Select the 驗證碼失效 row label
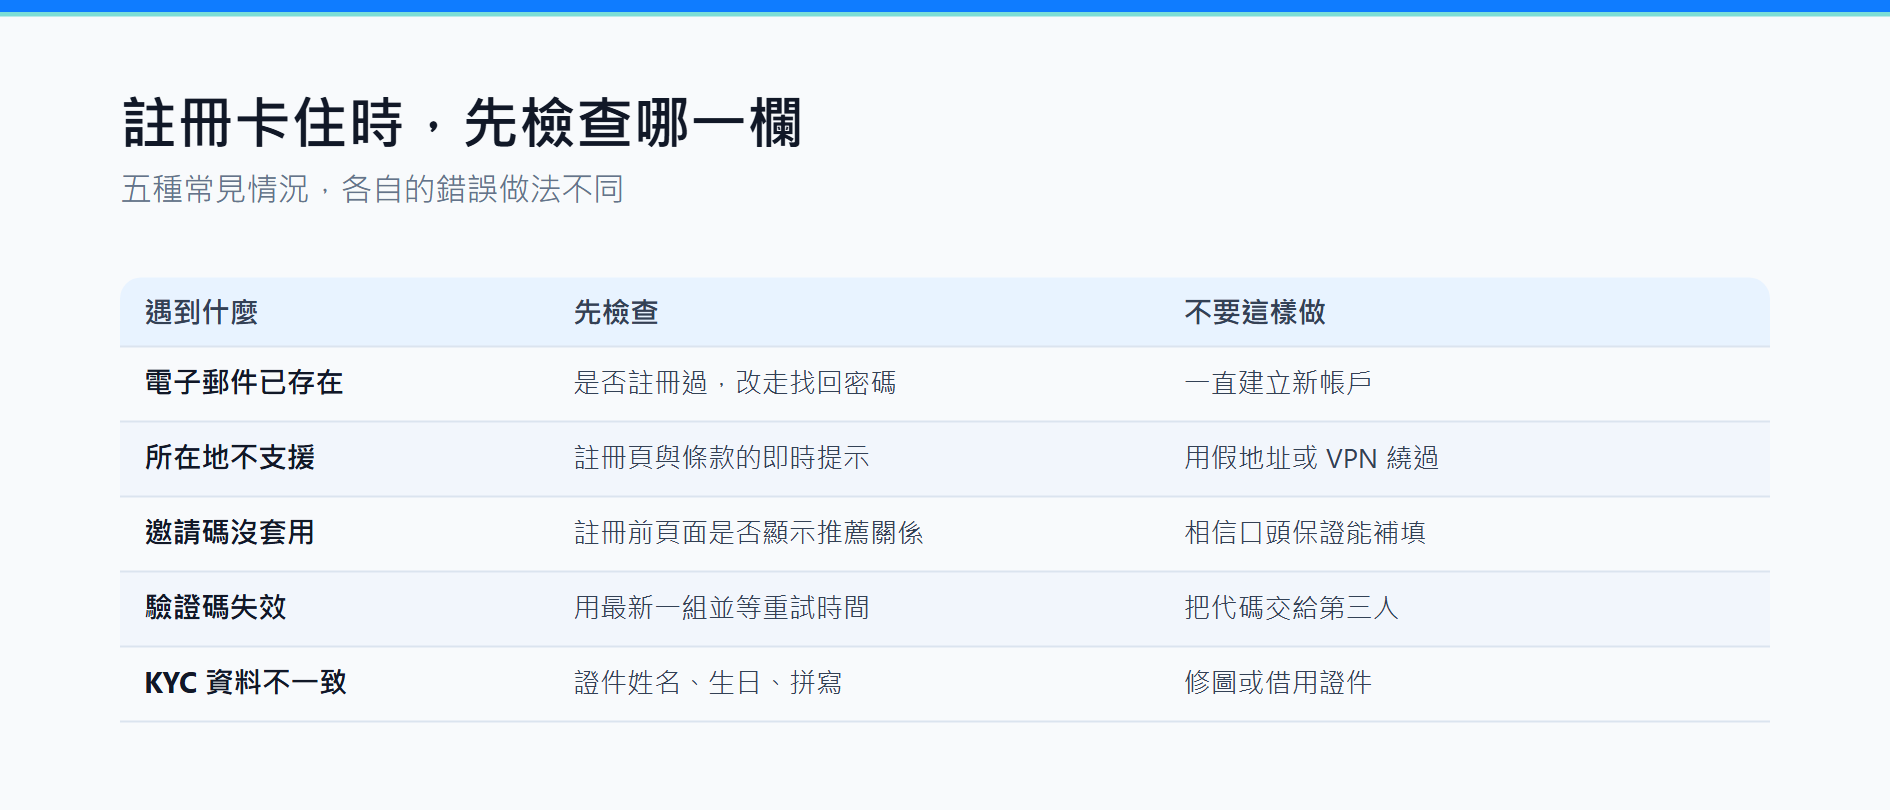The height and width of the screenshot is (810, 1890). click(216, 608)
